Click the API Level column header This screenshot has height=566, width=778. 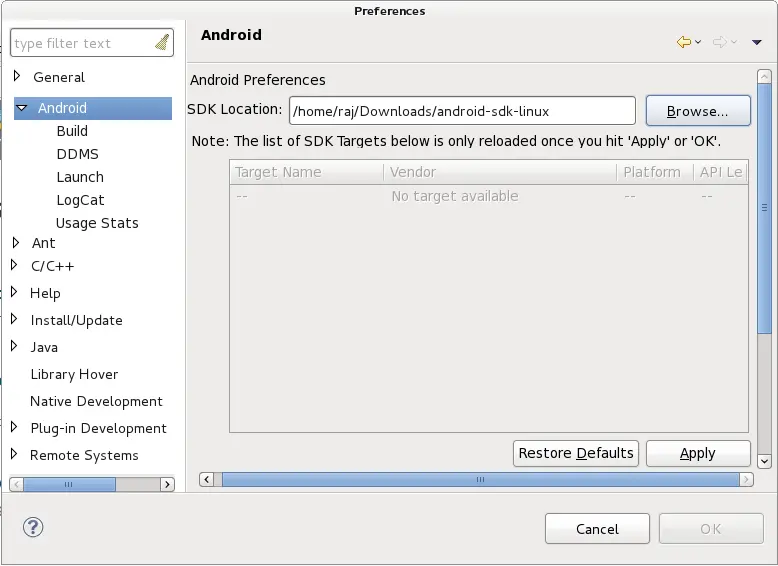(721, 172)
